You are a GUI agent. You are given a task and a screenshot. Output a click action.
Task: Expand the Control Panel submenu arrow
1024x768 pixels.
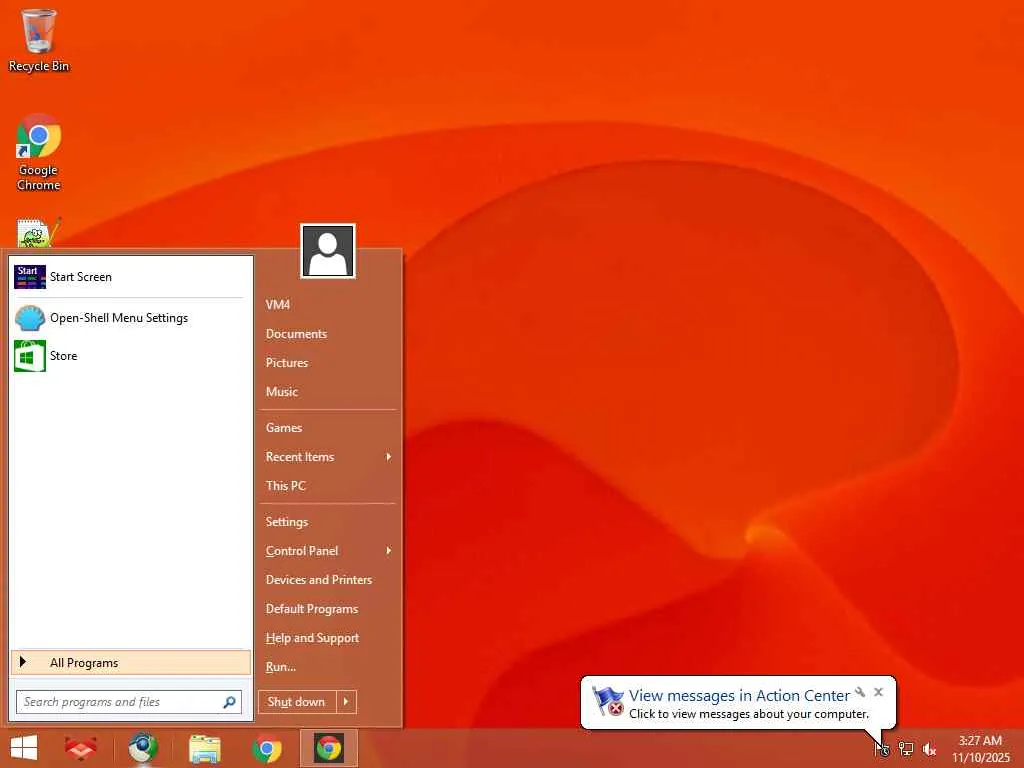[389, 551]
